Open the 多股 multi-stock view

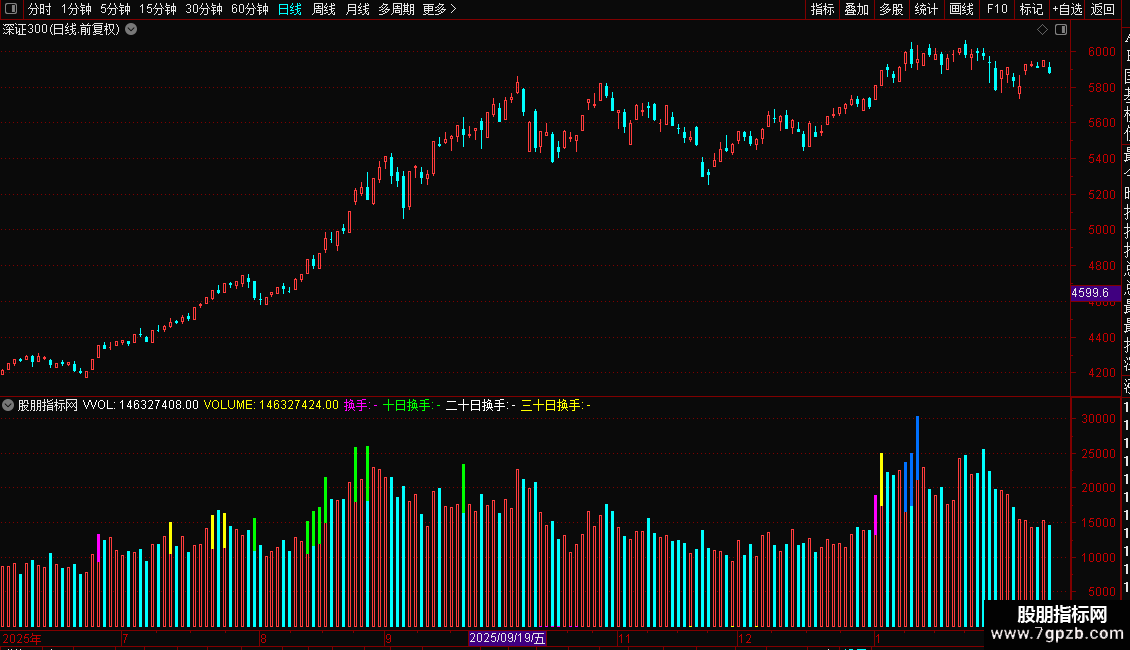click(891, 9)
